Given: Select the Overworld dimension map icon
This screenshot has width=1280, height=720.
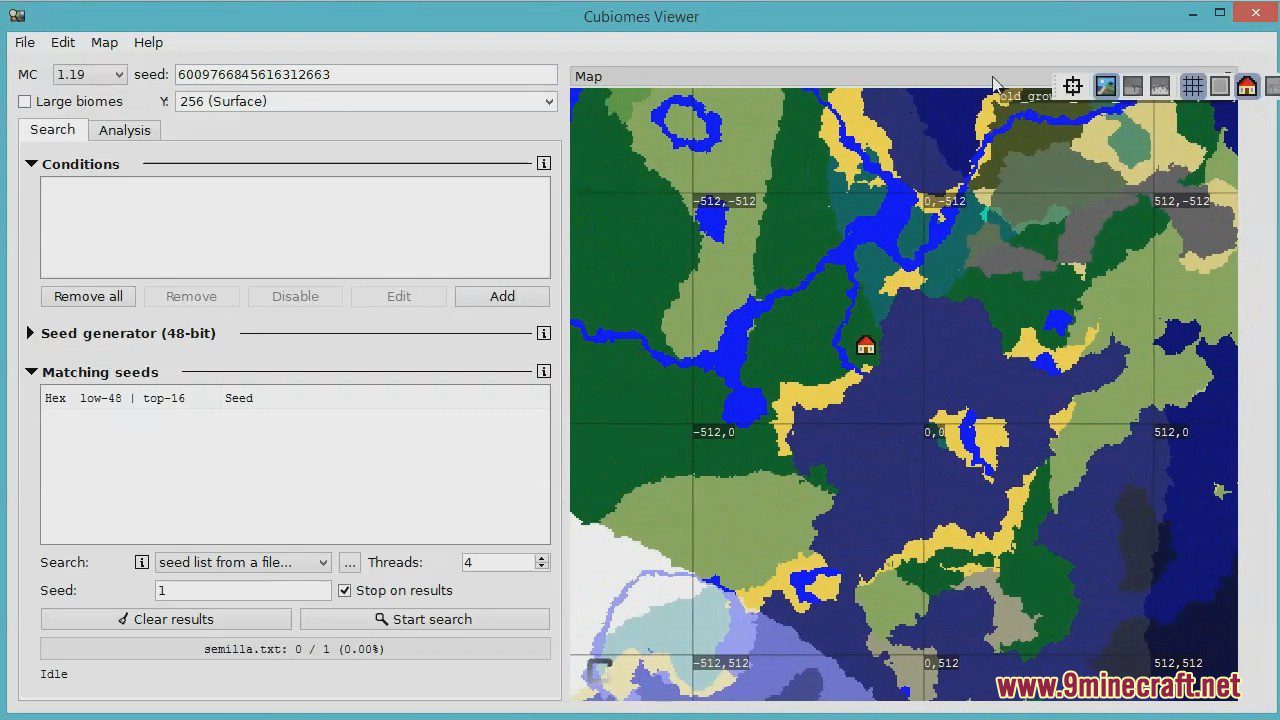Looking at the screenshot, I should coord(1105,86).
